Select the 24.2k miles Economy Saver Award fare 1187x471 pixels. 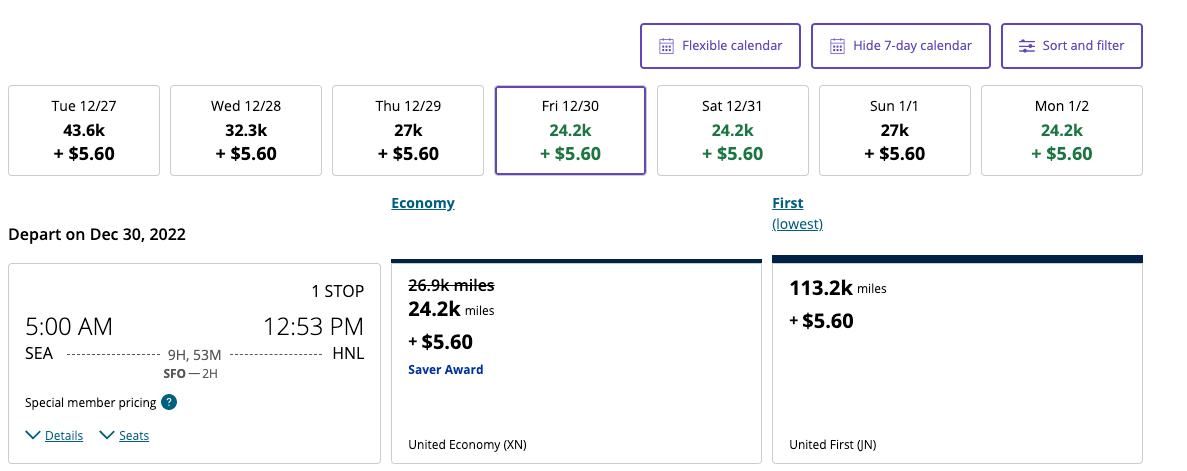[x=576, y=360]
